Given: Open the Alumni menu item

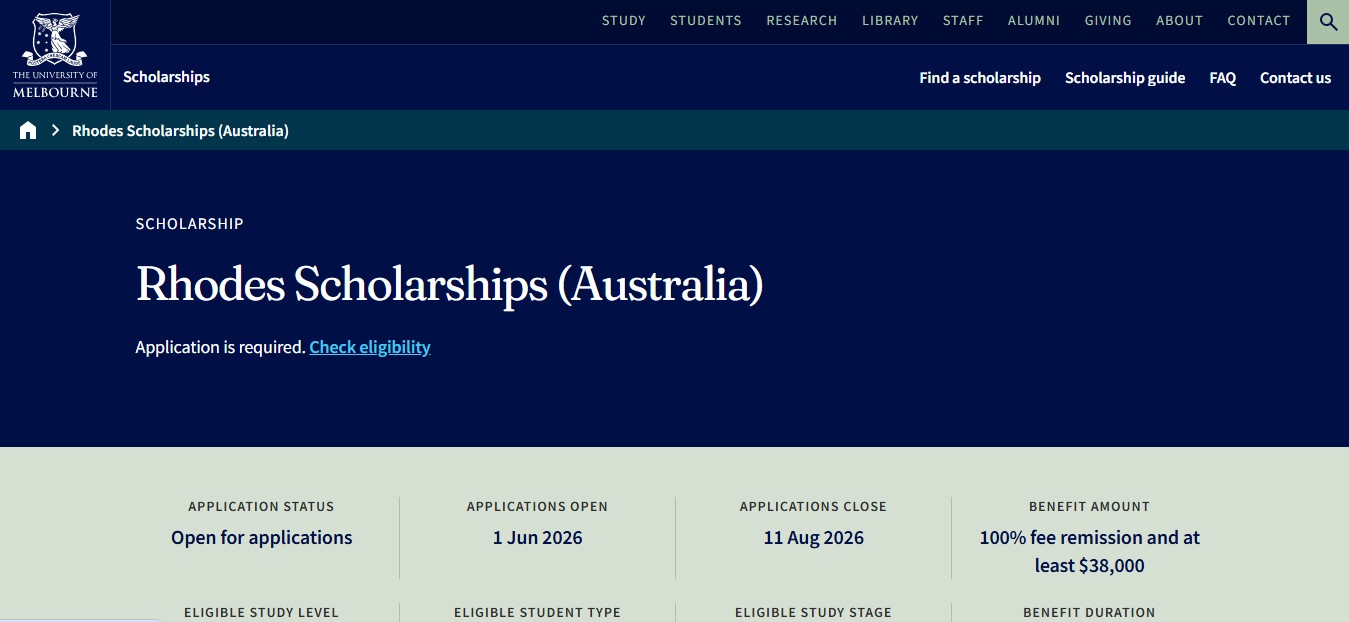Looking at the screenshot, I should [x=1034, y=21].
